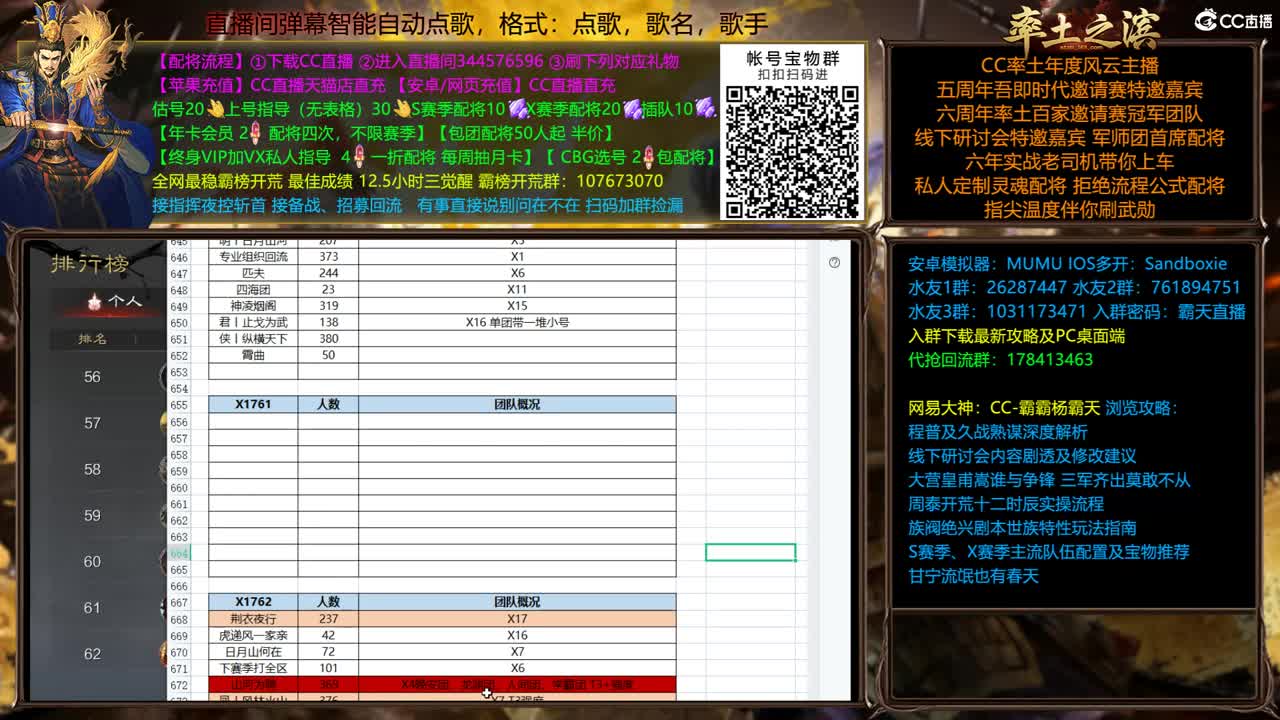The width and height of the screenshot is (1280, 720).
Task: Click the X15 team overview cell
Action: [517, 306]
